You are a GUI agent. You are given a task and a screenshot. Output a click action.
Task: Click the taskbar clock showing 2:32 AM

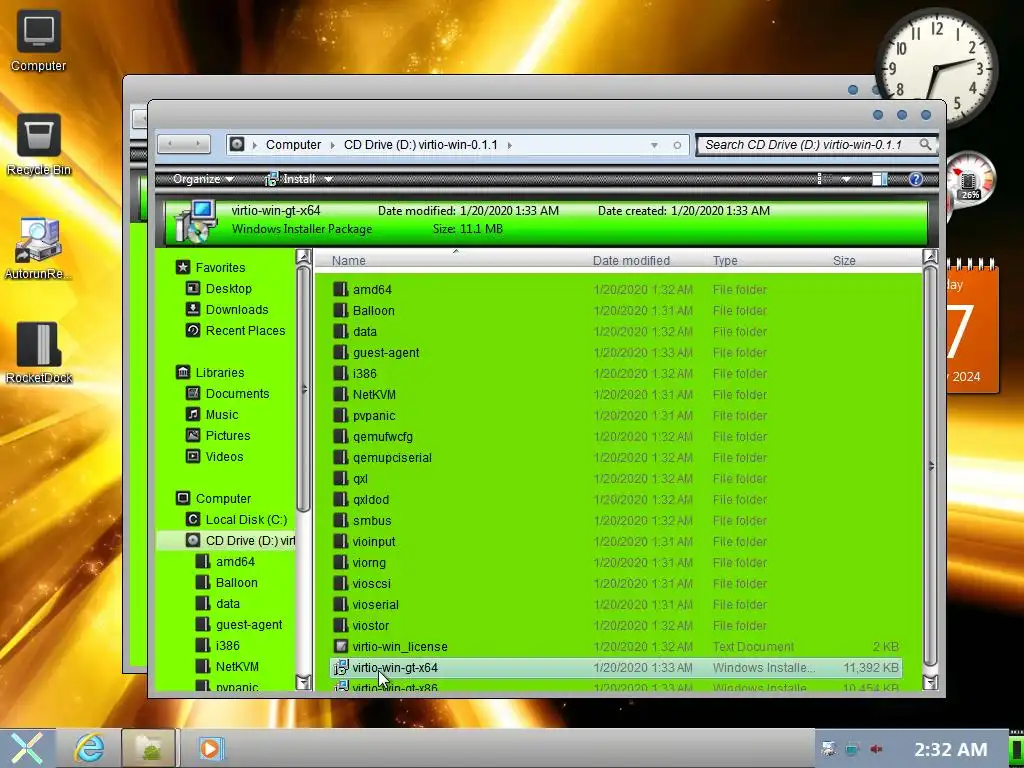950,749
